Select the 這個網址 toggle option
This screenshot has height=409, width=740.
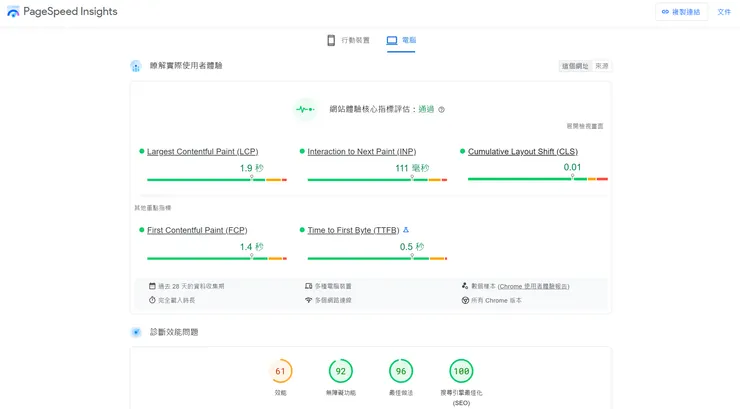point(575,66)
